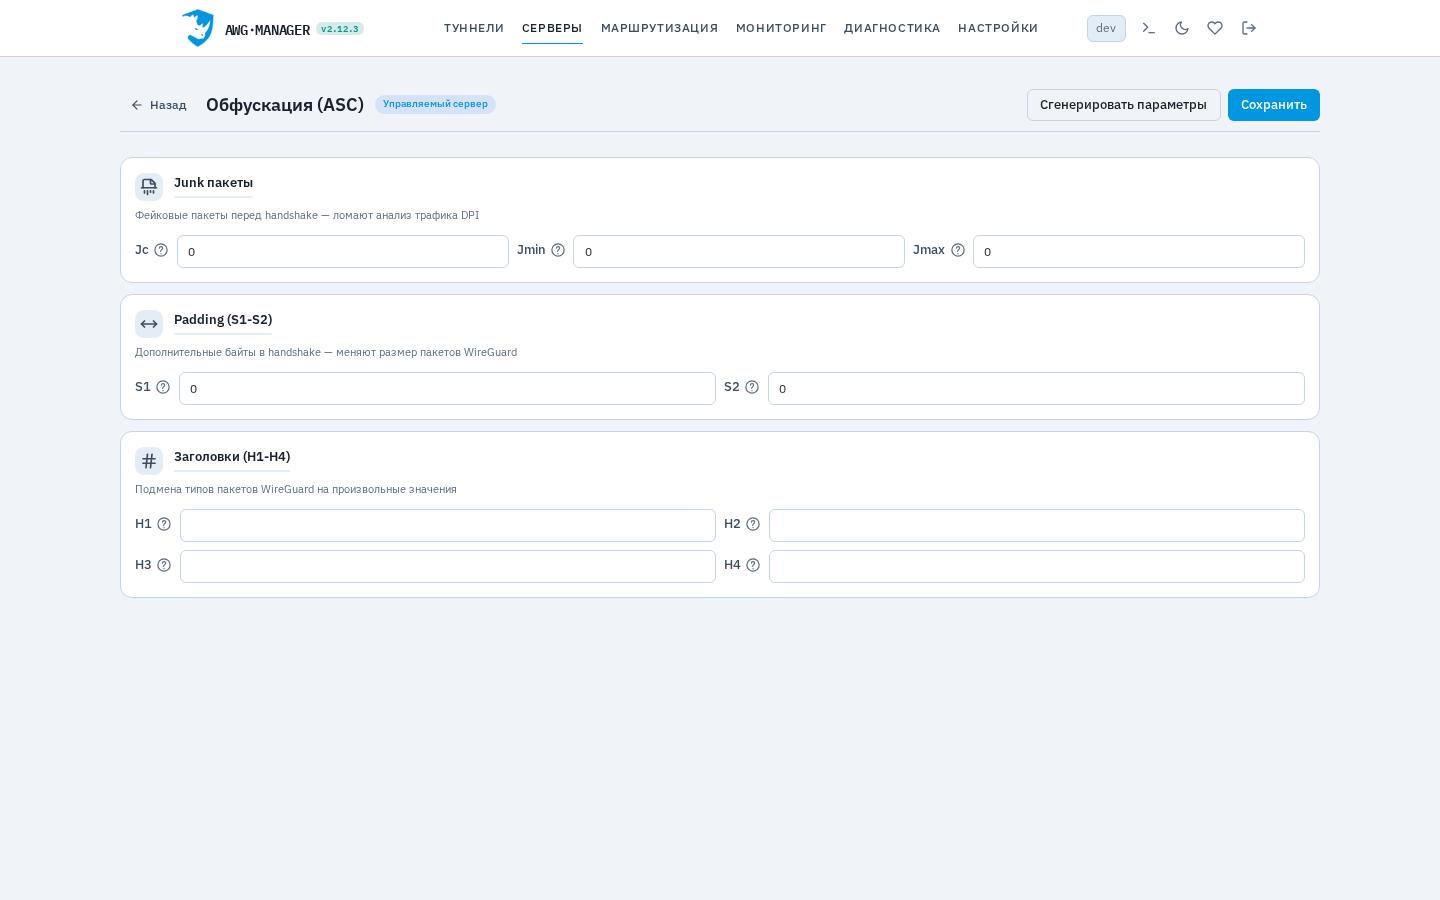Click the Padding handshake description text
This screenshot has width=1440, height=900.
(326, 352)
